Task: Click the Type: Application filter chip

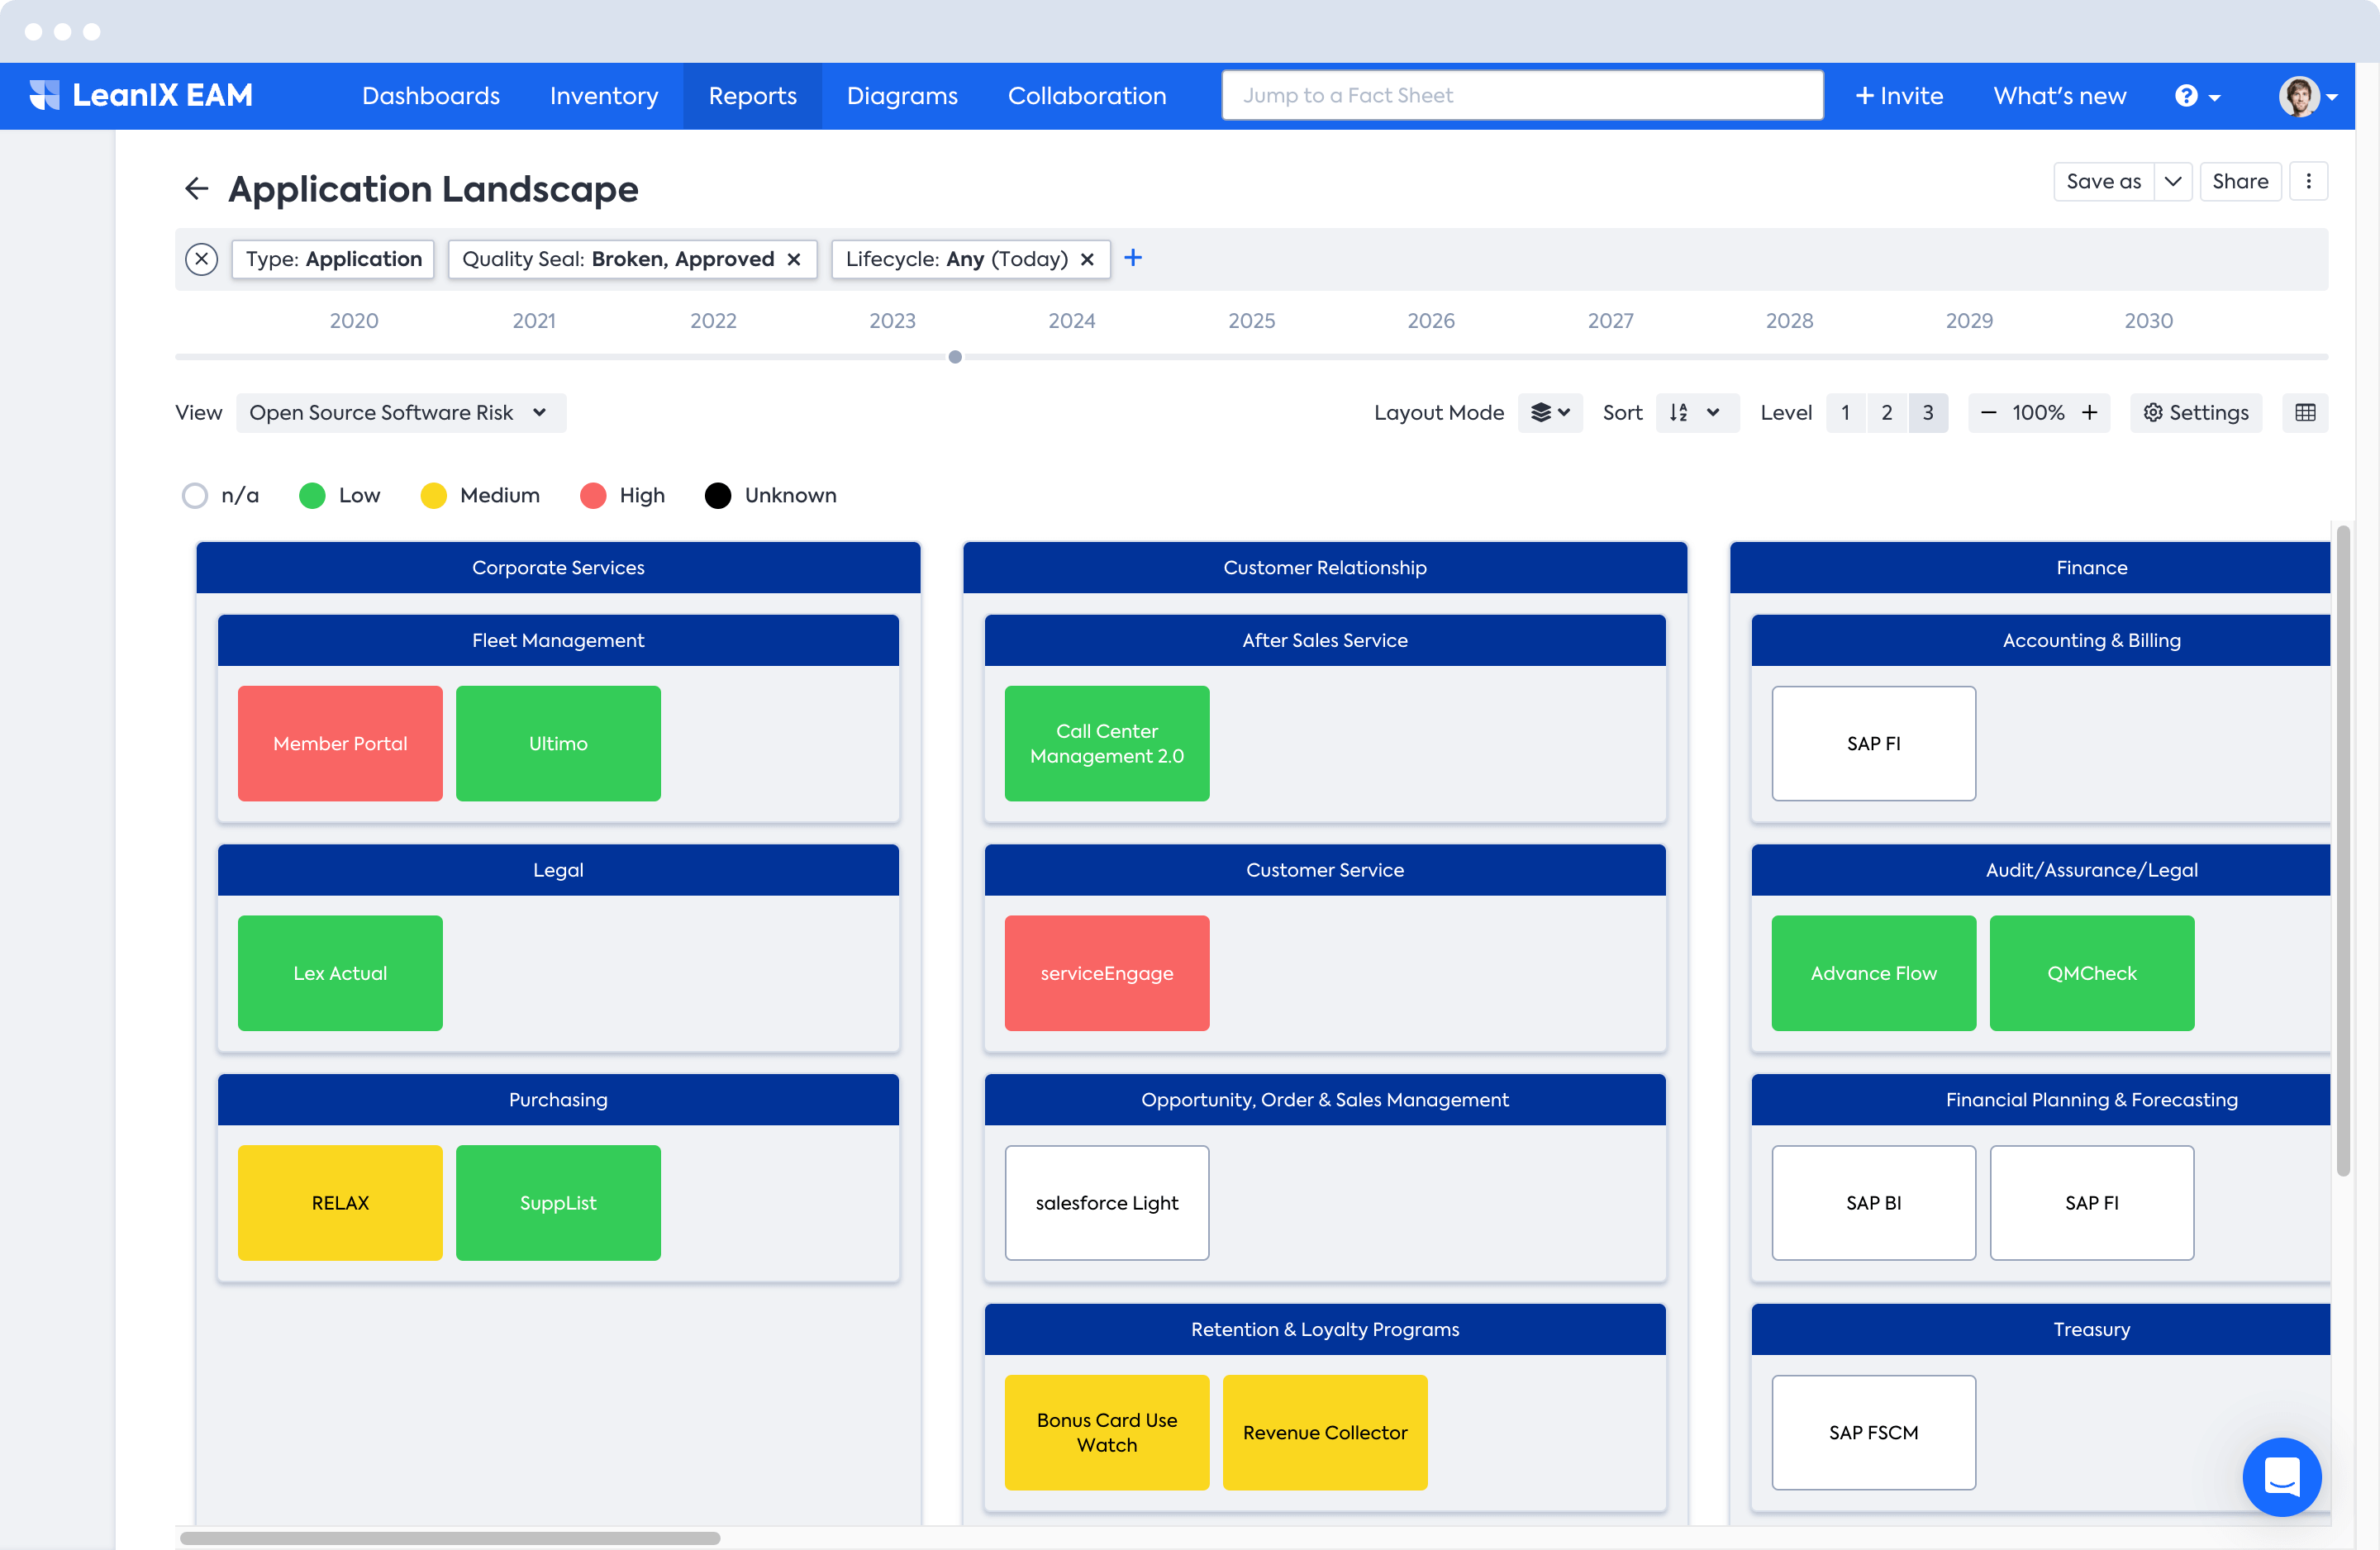Action: [x=333, y=259]
